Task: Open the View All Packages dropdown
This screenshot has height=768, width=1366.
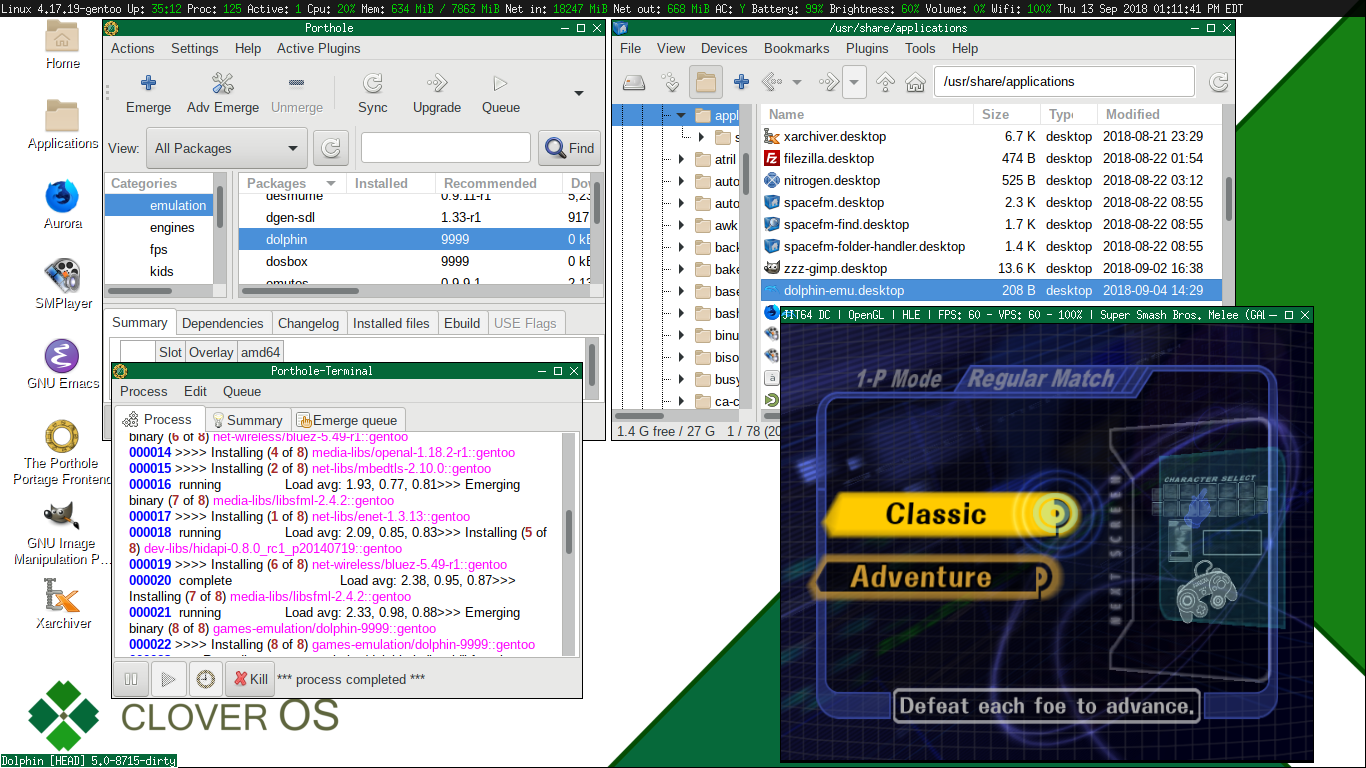Action: coord(227,148)
